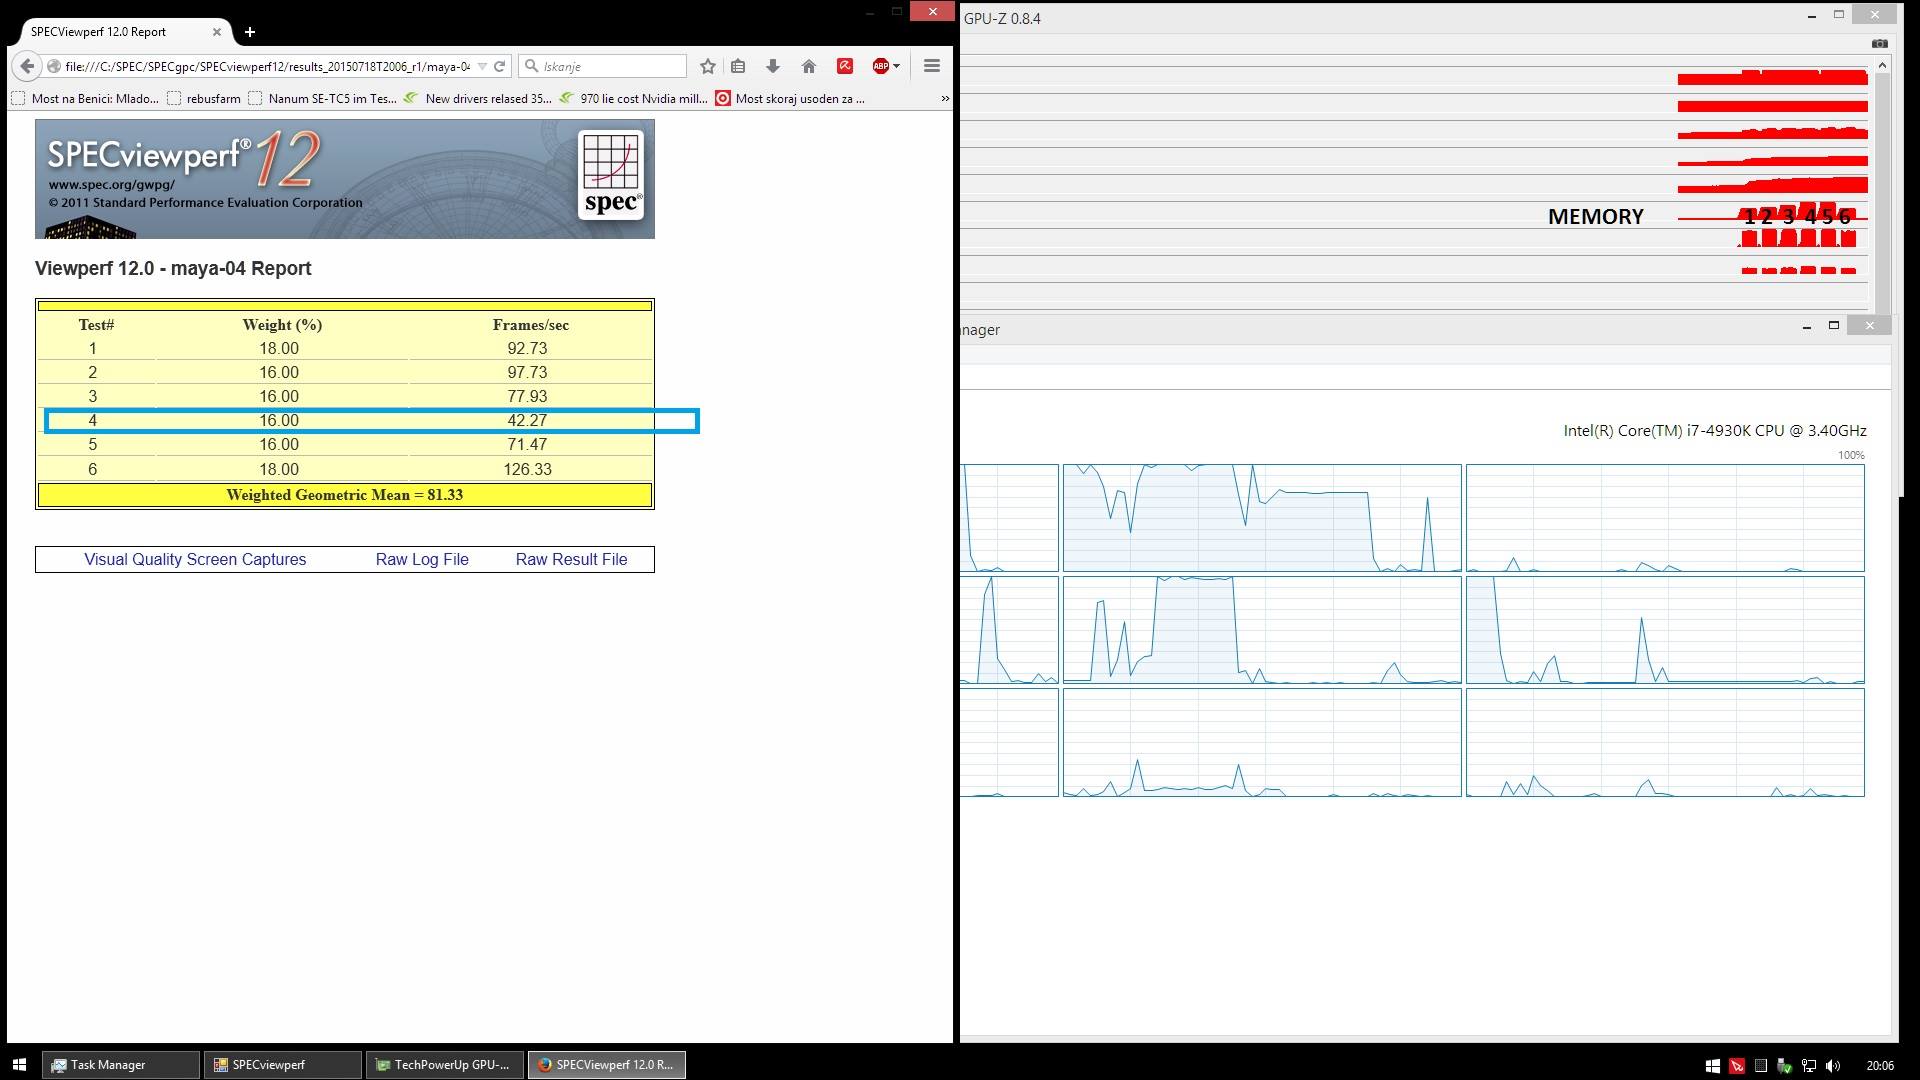Click the Weighted Geometric Mean = 81.33 row
Viewport: 1920px width, 1080px height.
point(345,495)
